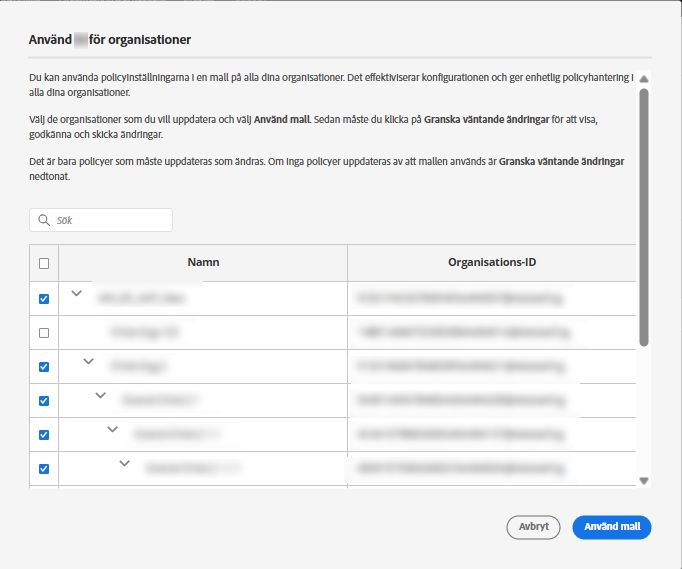The image size is (682, 569).
Task: Uncheck the last visible row checkbox
Action: pos(44,469)
